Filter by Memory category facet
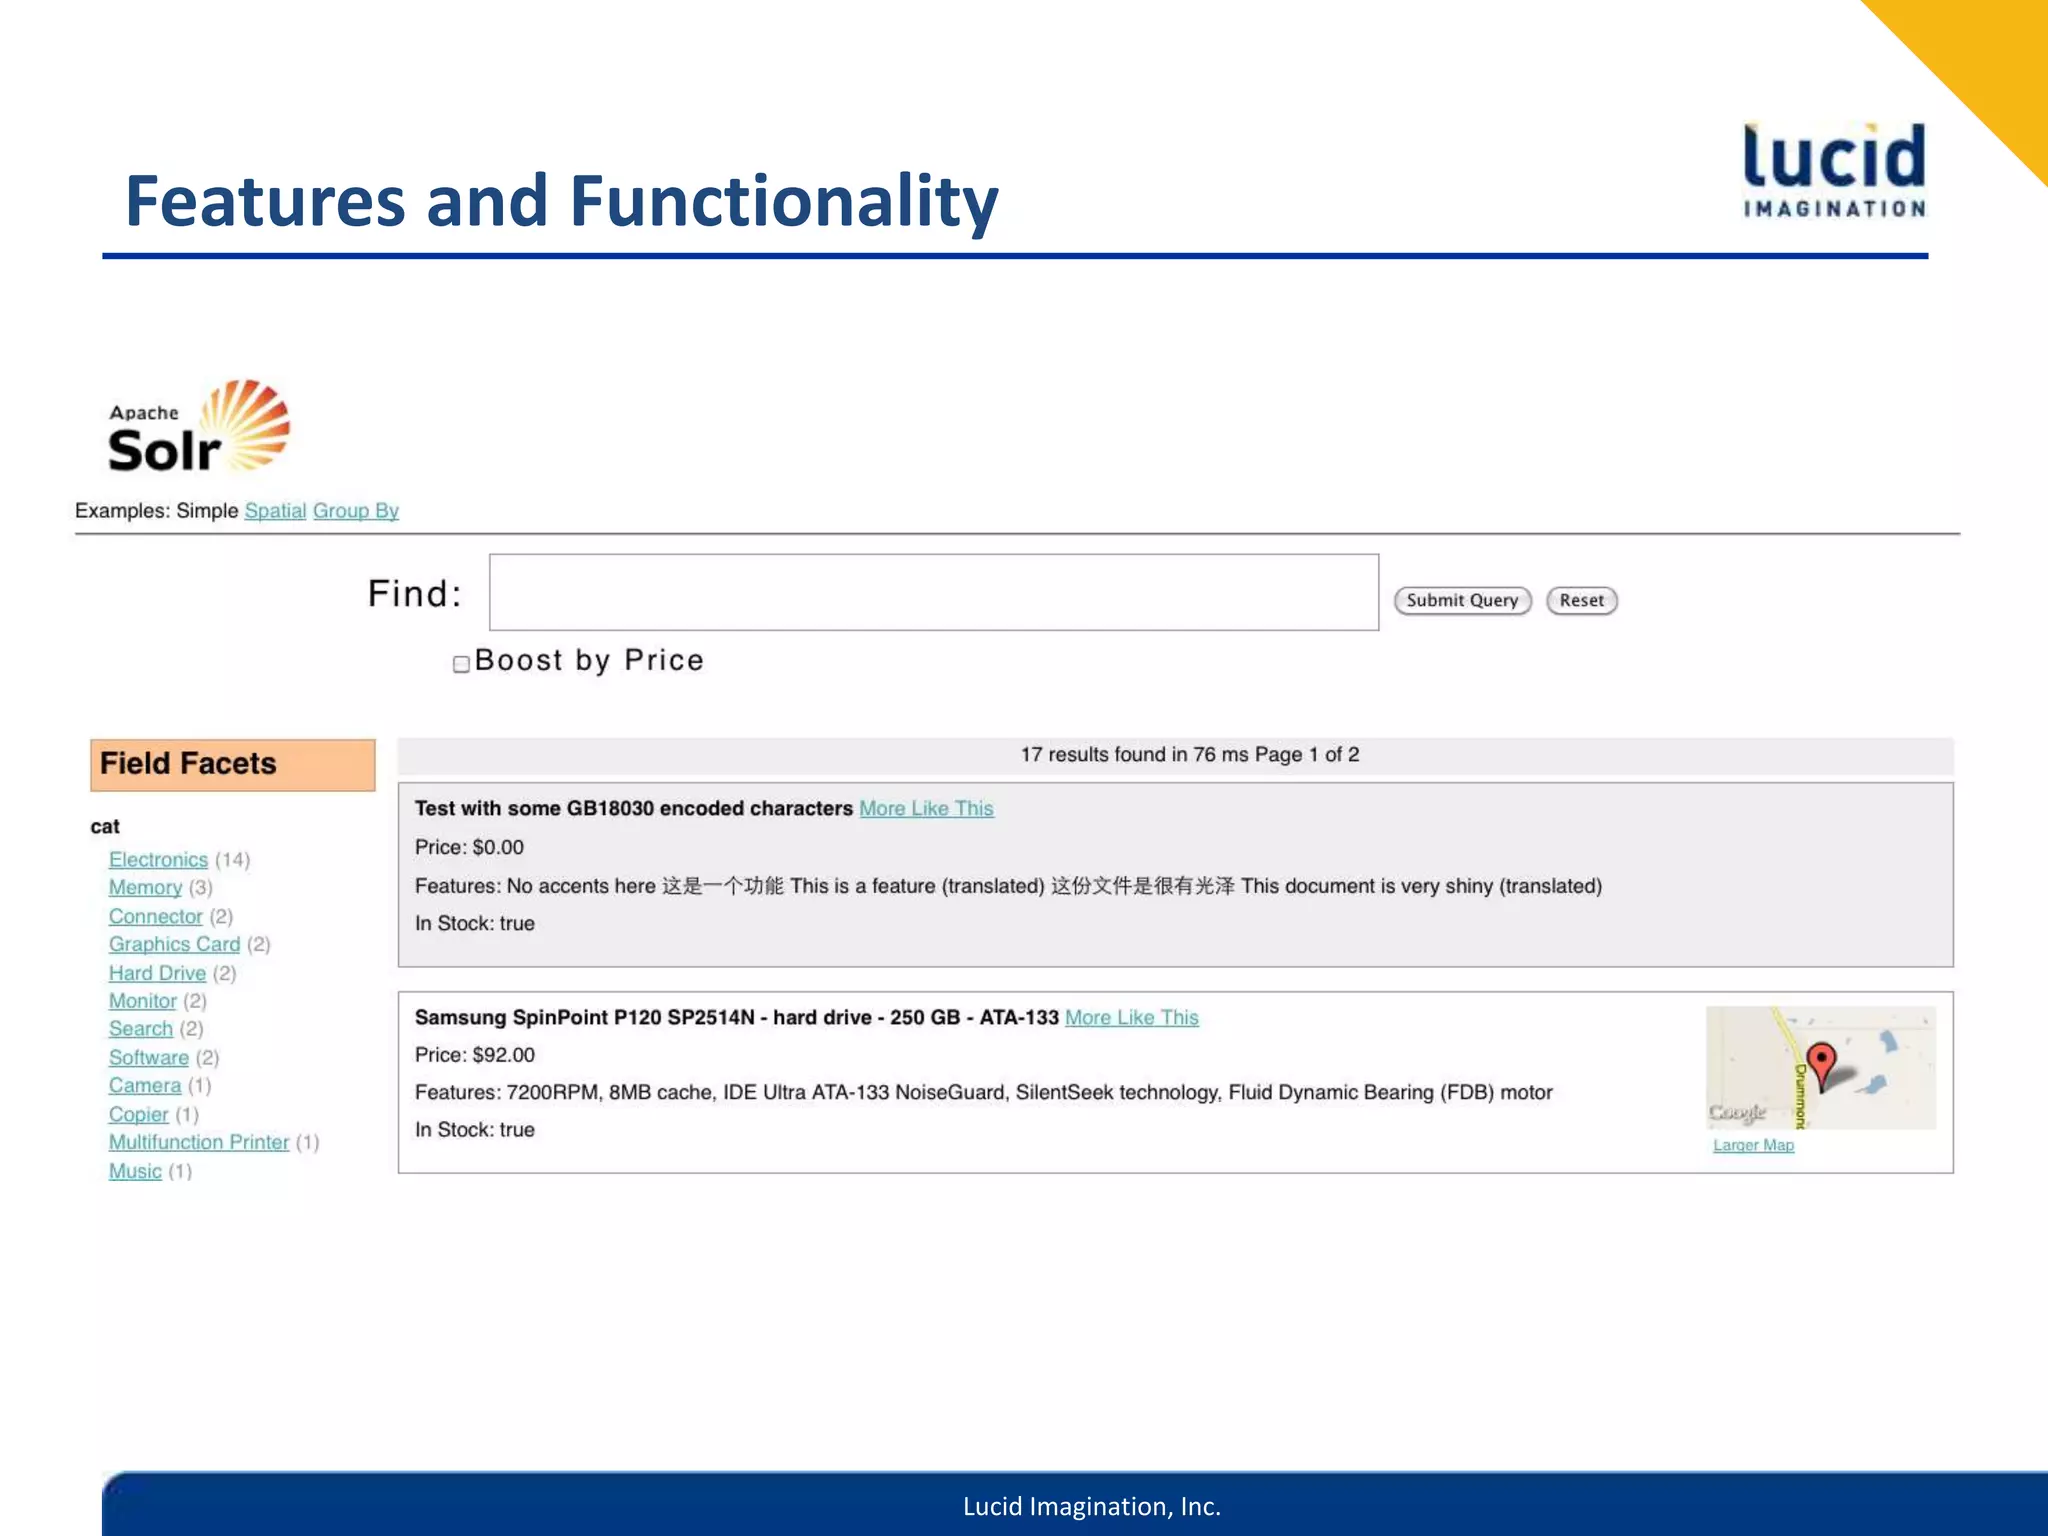Screen dimensions: 2048x1536 click(145, 888)
